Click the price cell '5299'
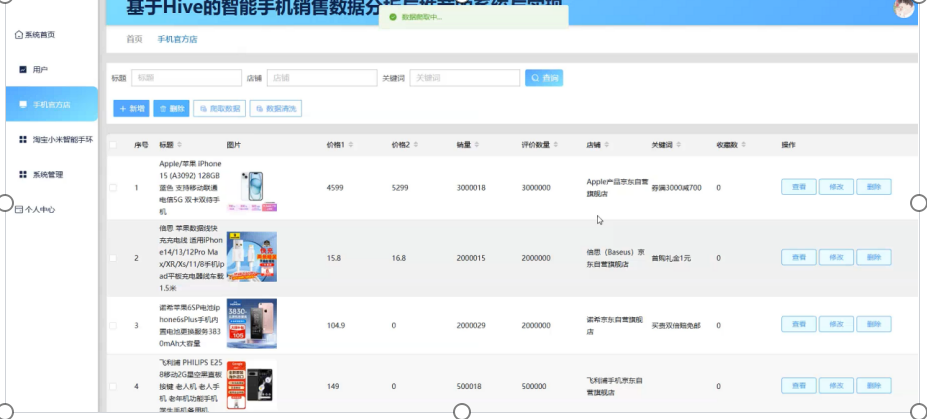The image size is (927, 419). tap(400, 188)
